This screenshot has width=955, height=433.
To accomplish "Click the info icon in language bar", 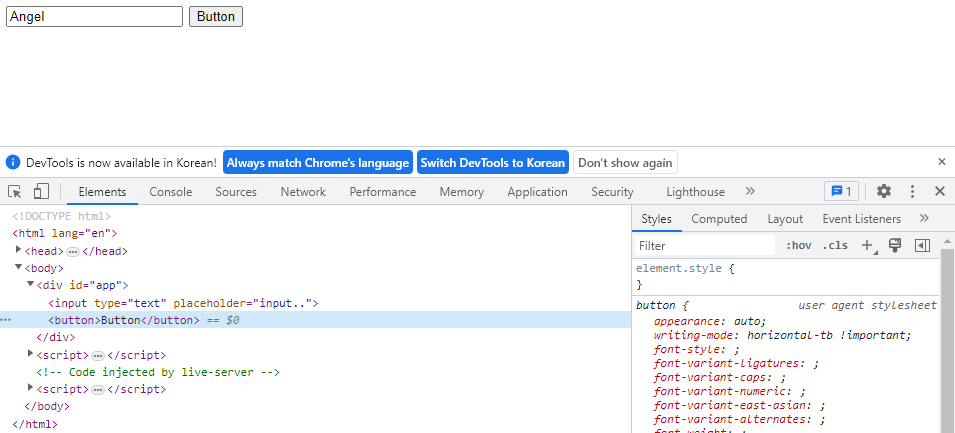I will coord(13,163).
